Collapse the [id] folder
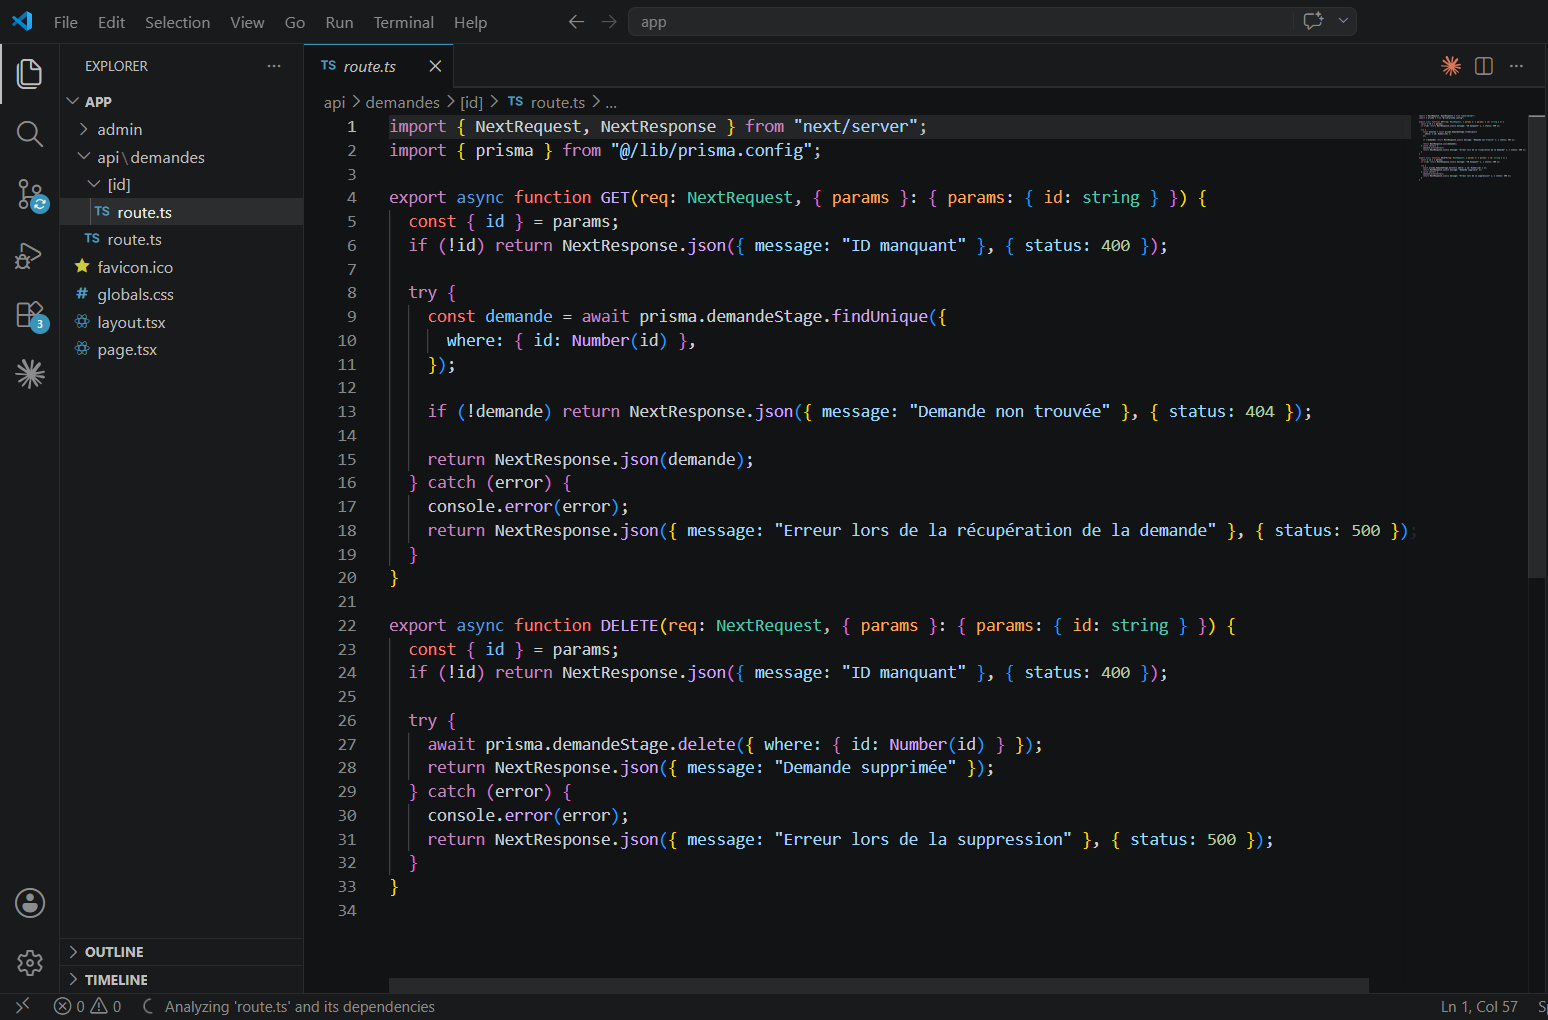This screenshot has height=1020, width=1548. [x=180, y=184]
